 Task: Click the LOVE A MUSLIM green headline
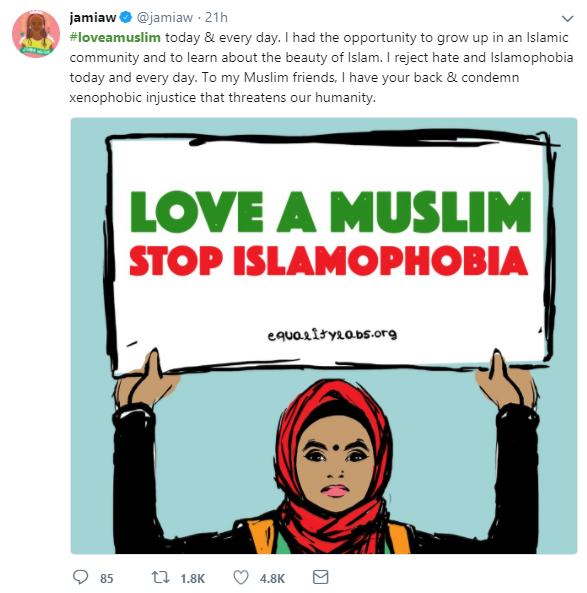coord(331,212)
